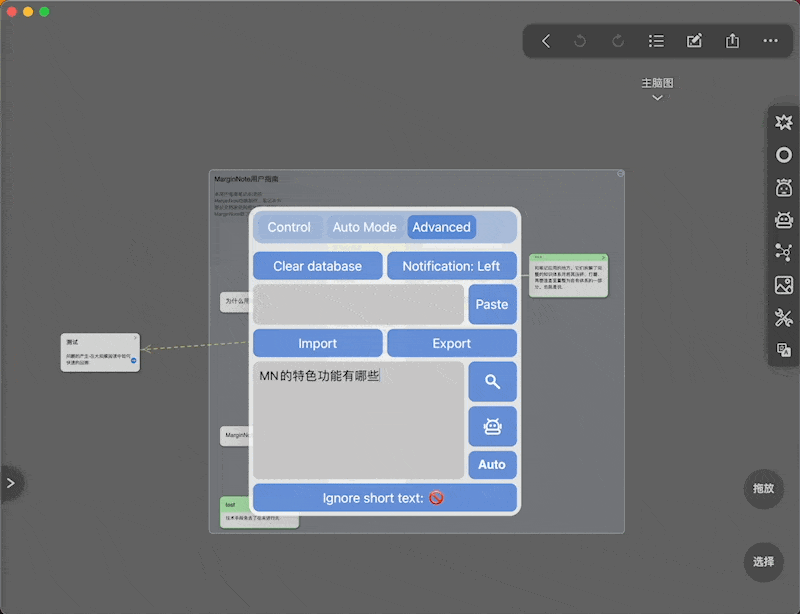Toggle the Auto button beside the query box
This screenshot has height=614, width=800.
(492, 464)
